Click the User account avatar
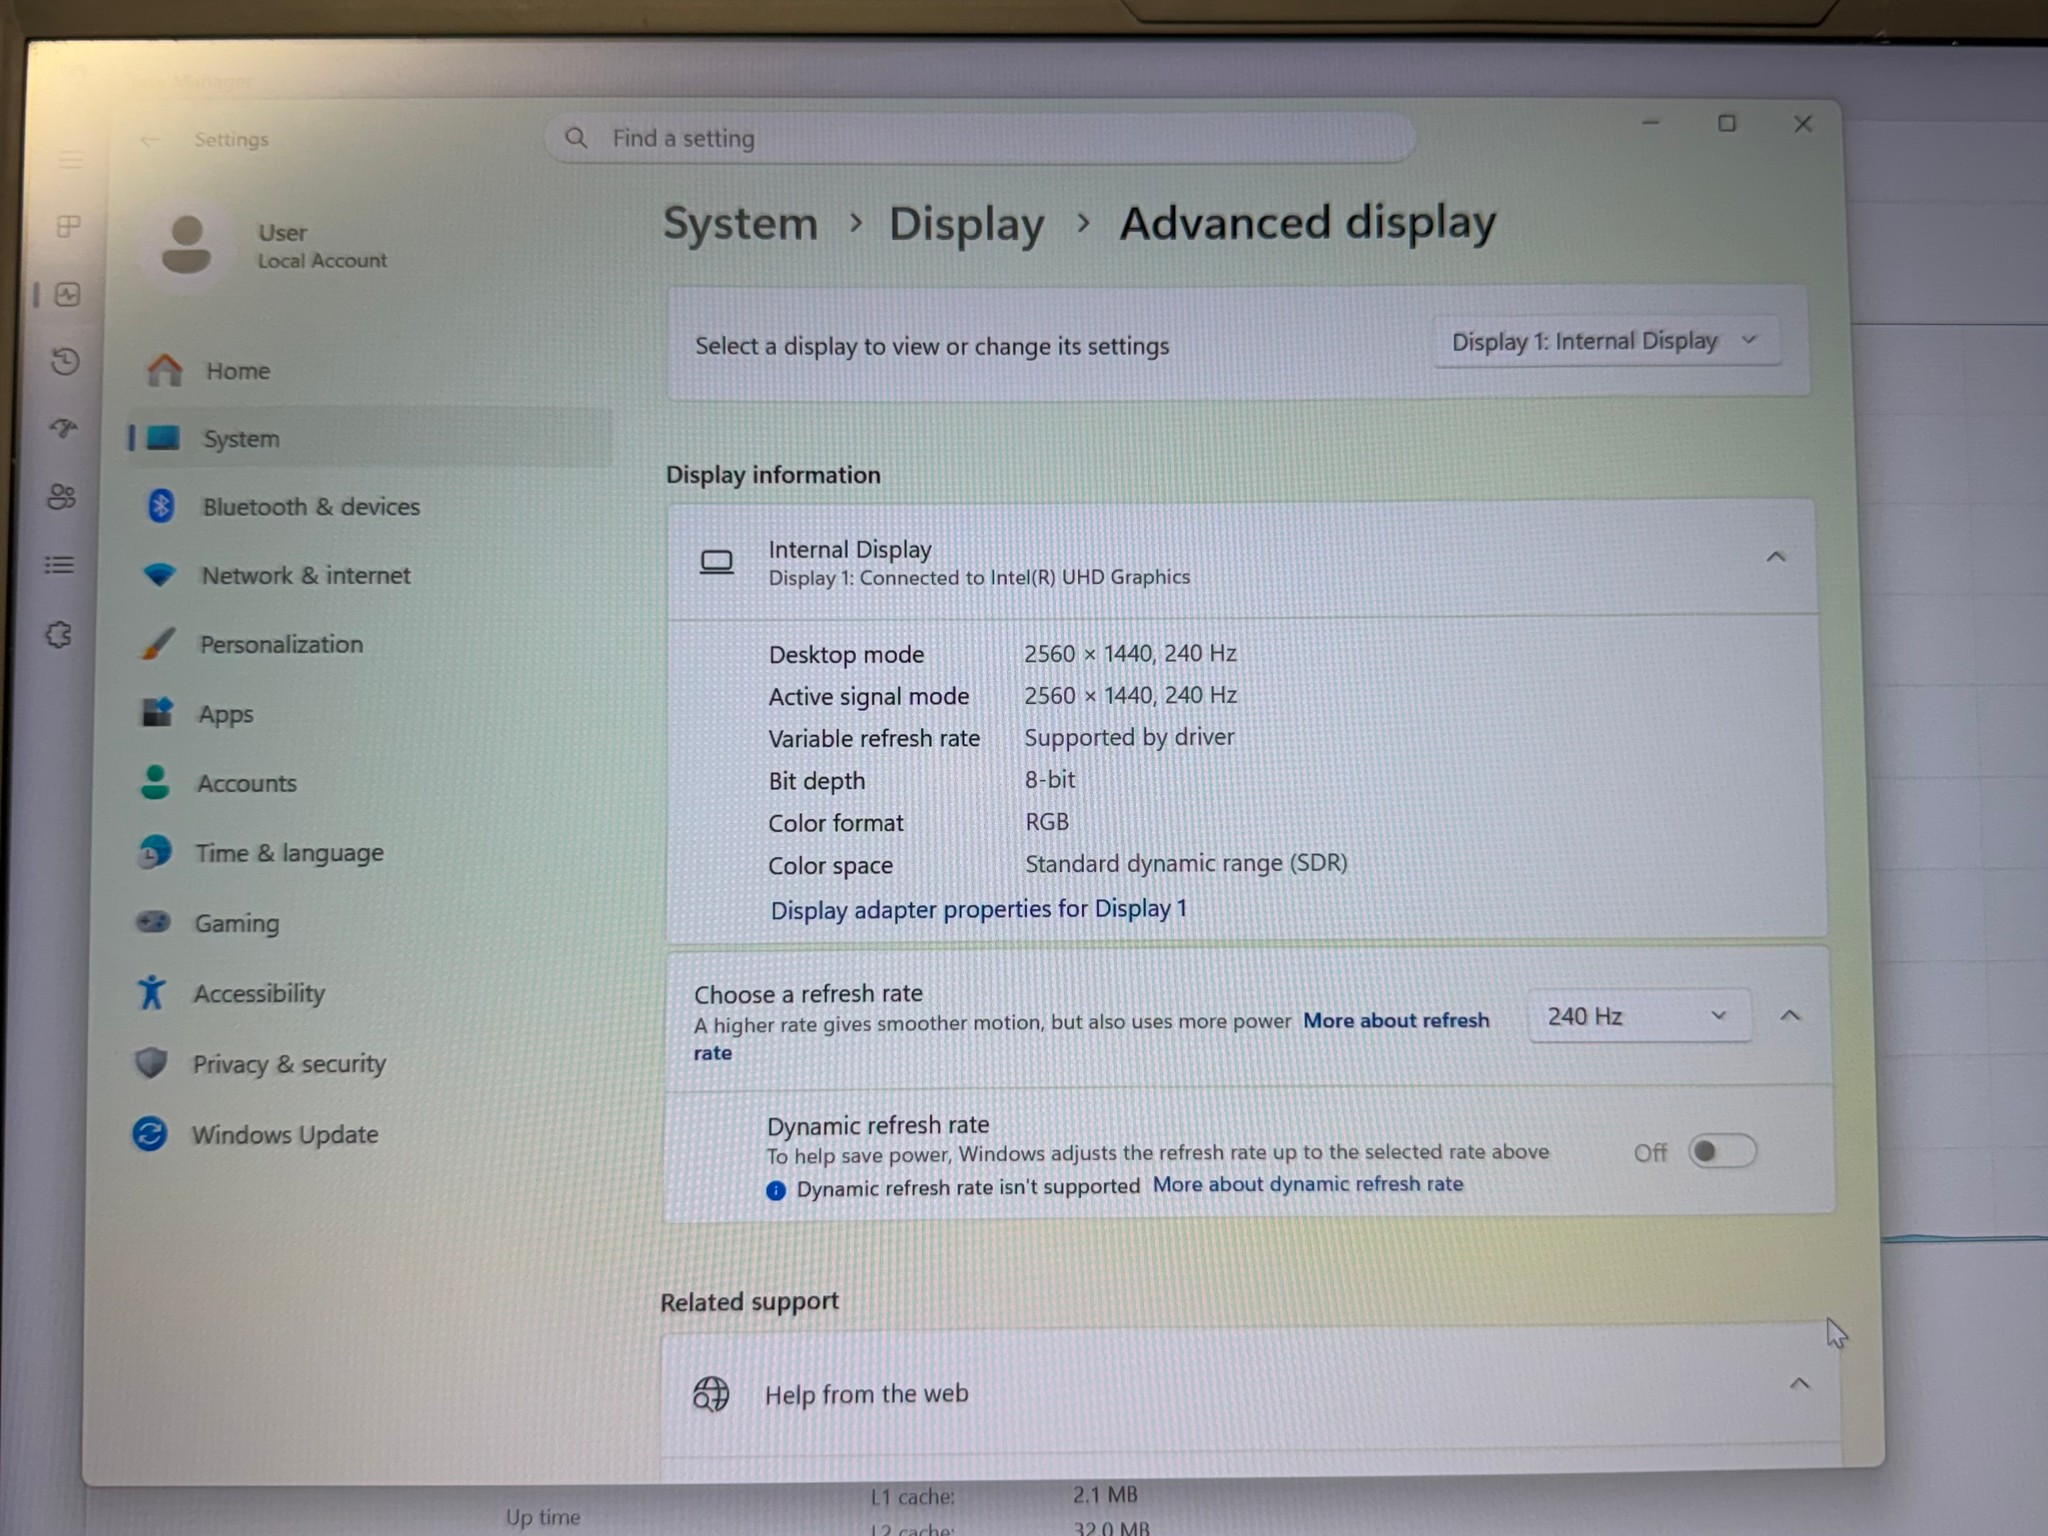This screenshot has width=2048, height=1536. click(186, 244)
